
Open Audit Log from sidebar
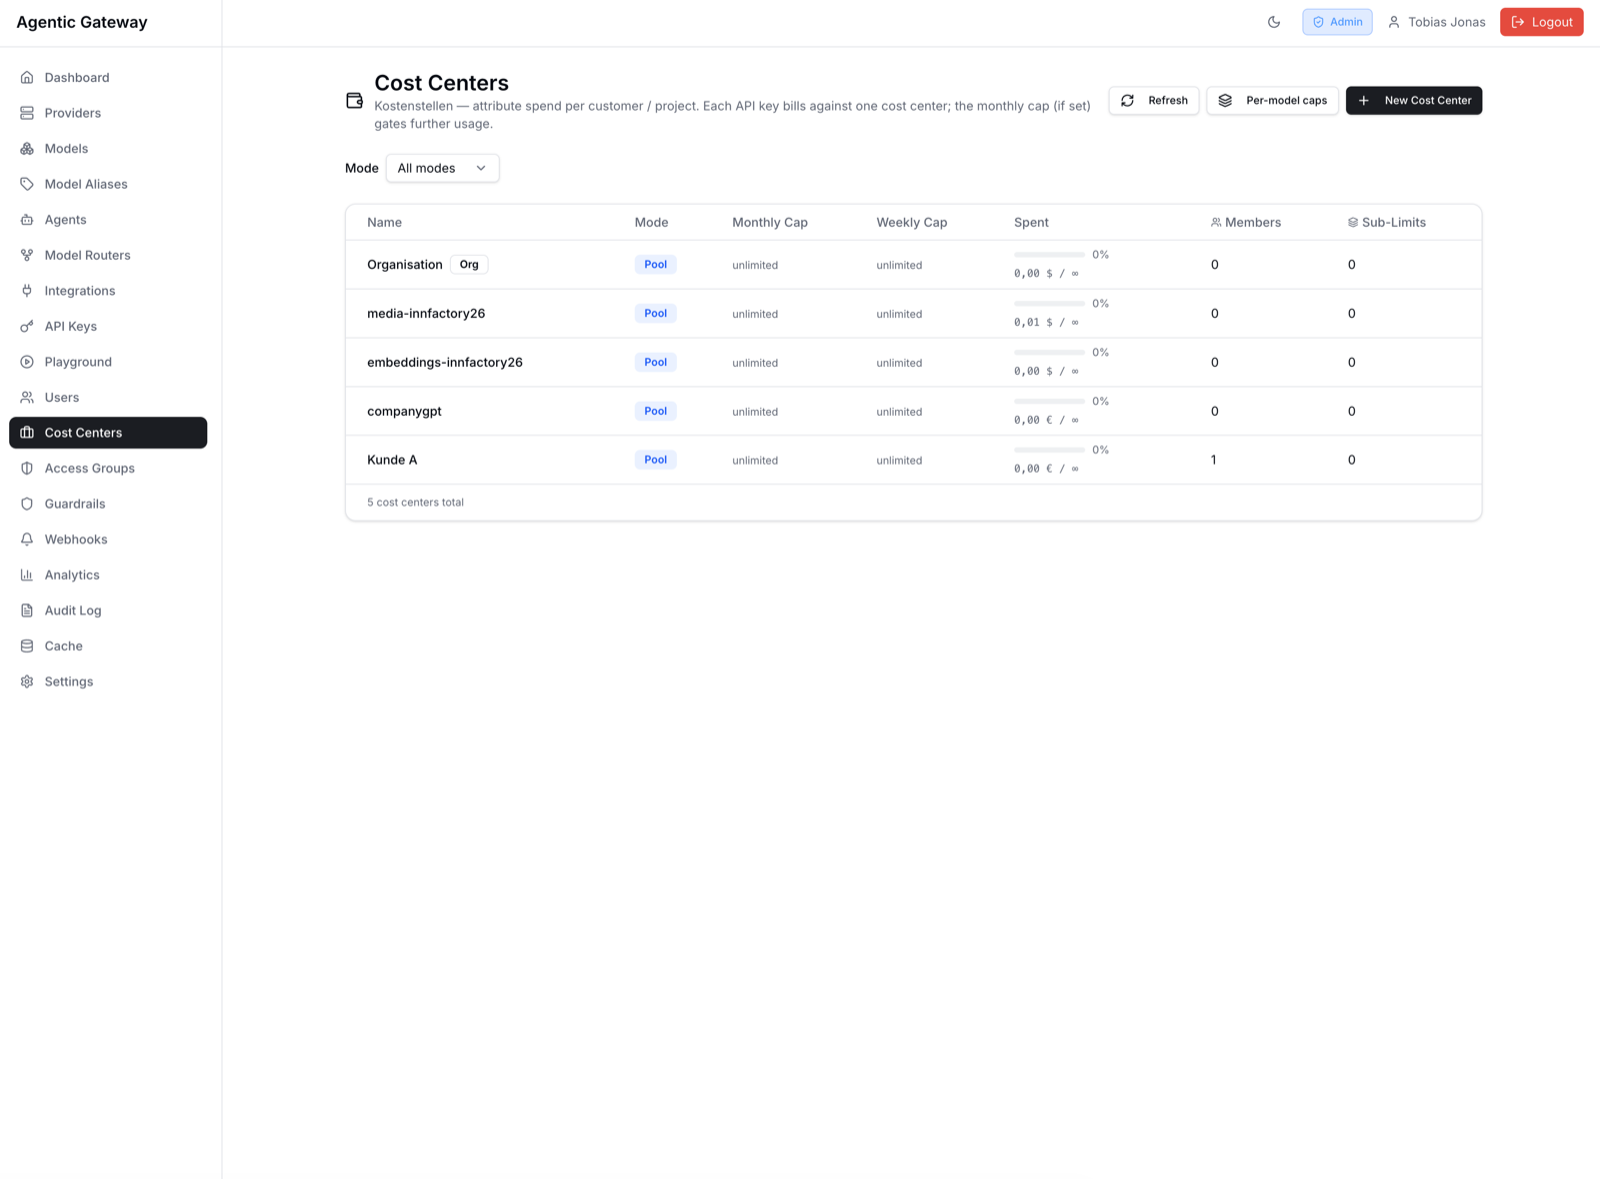tap(108, 610)
